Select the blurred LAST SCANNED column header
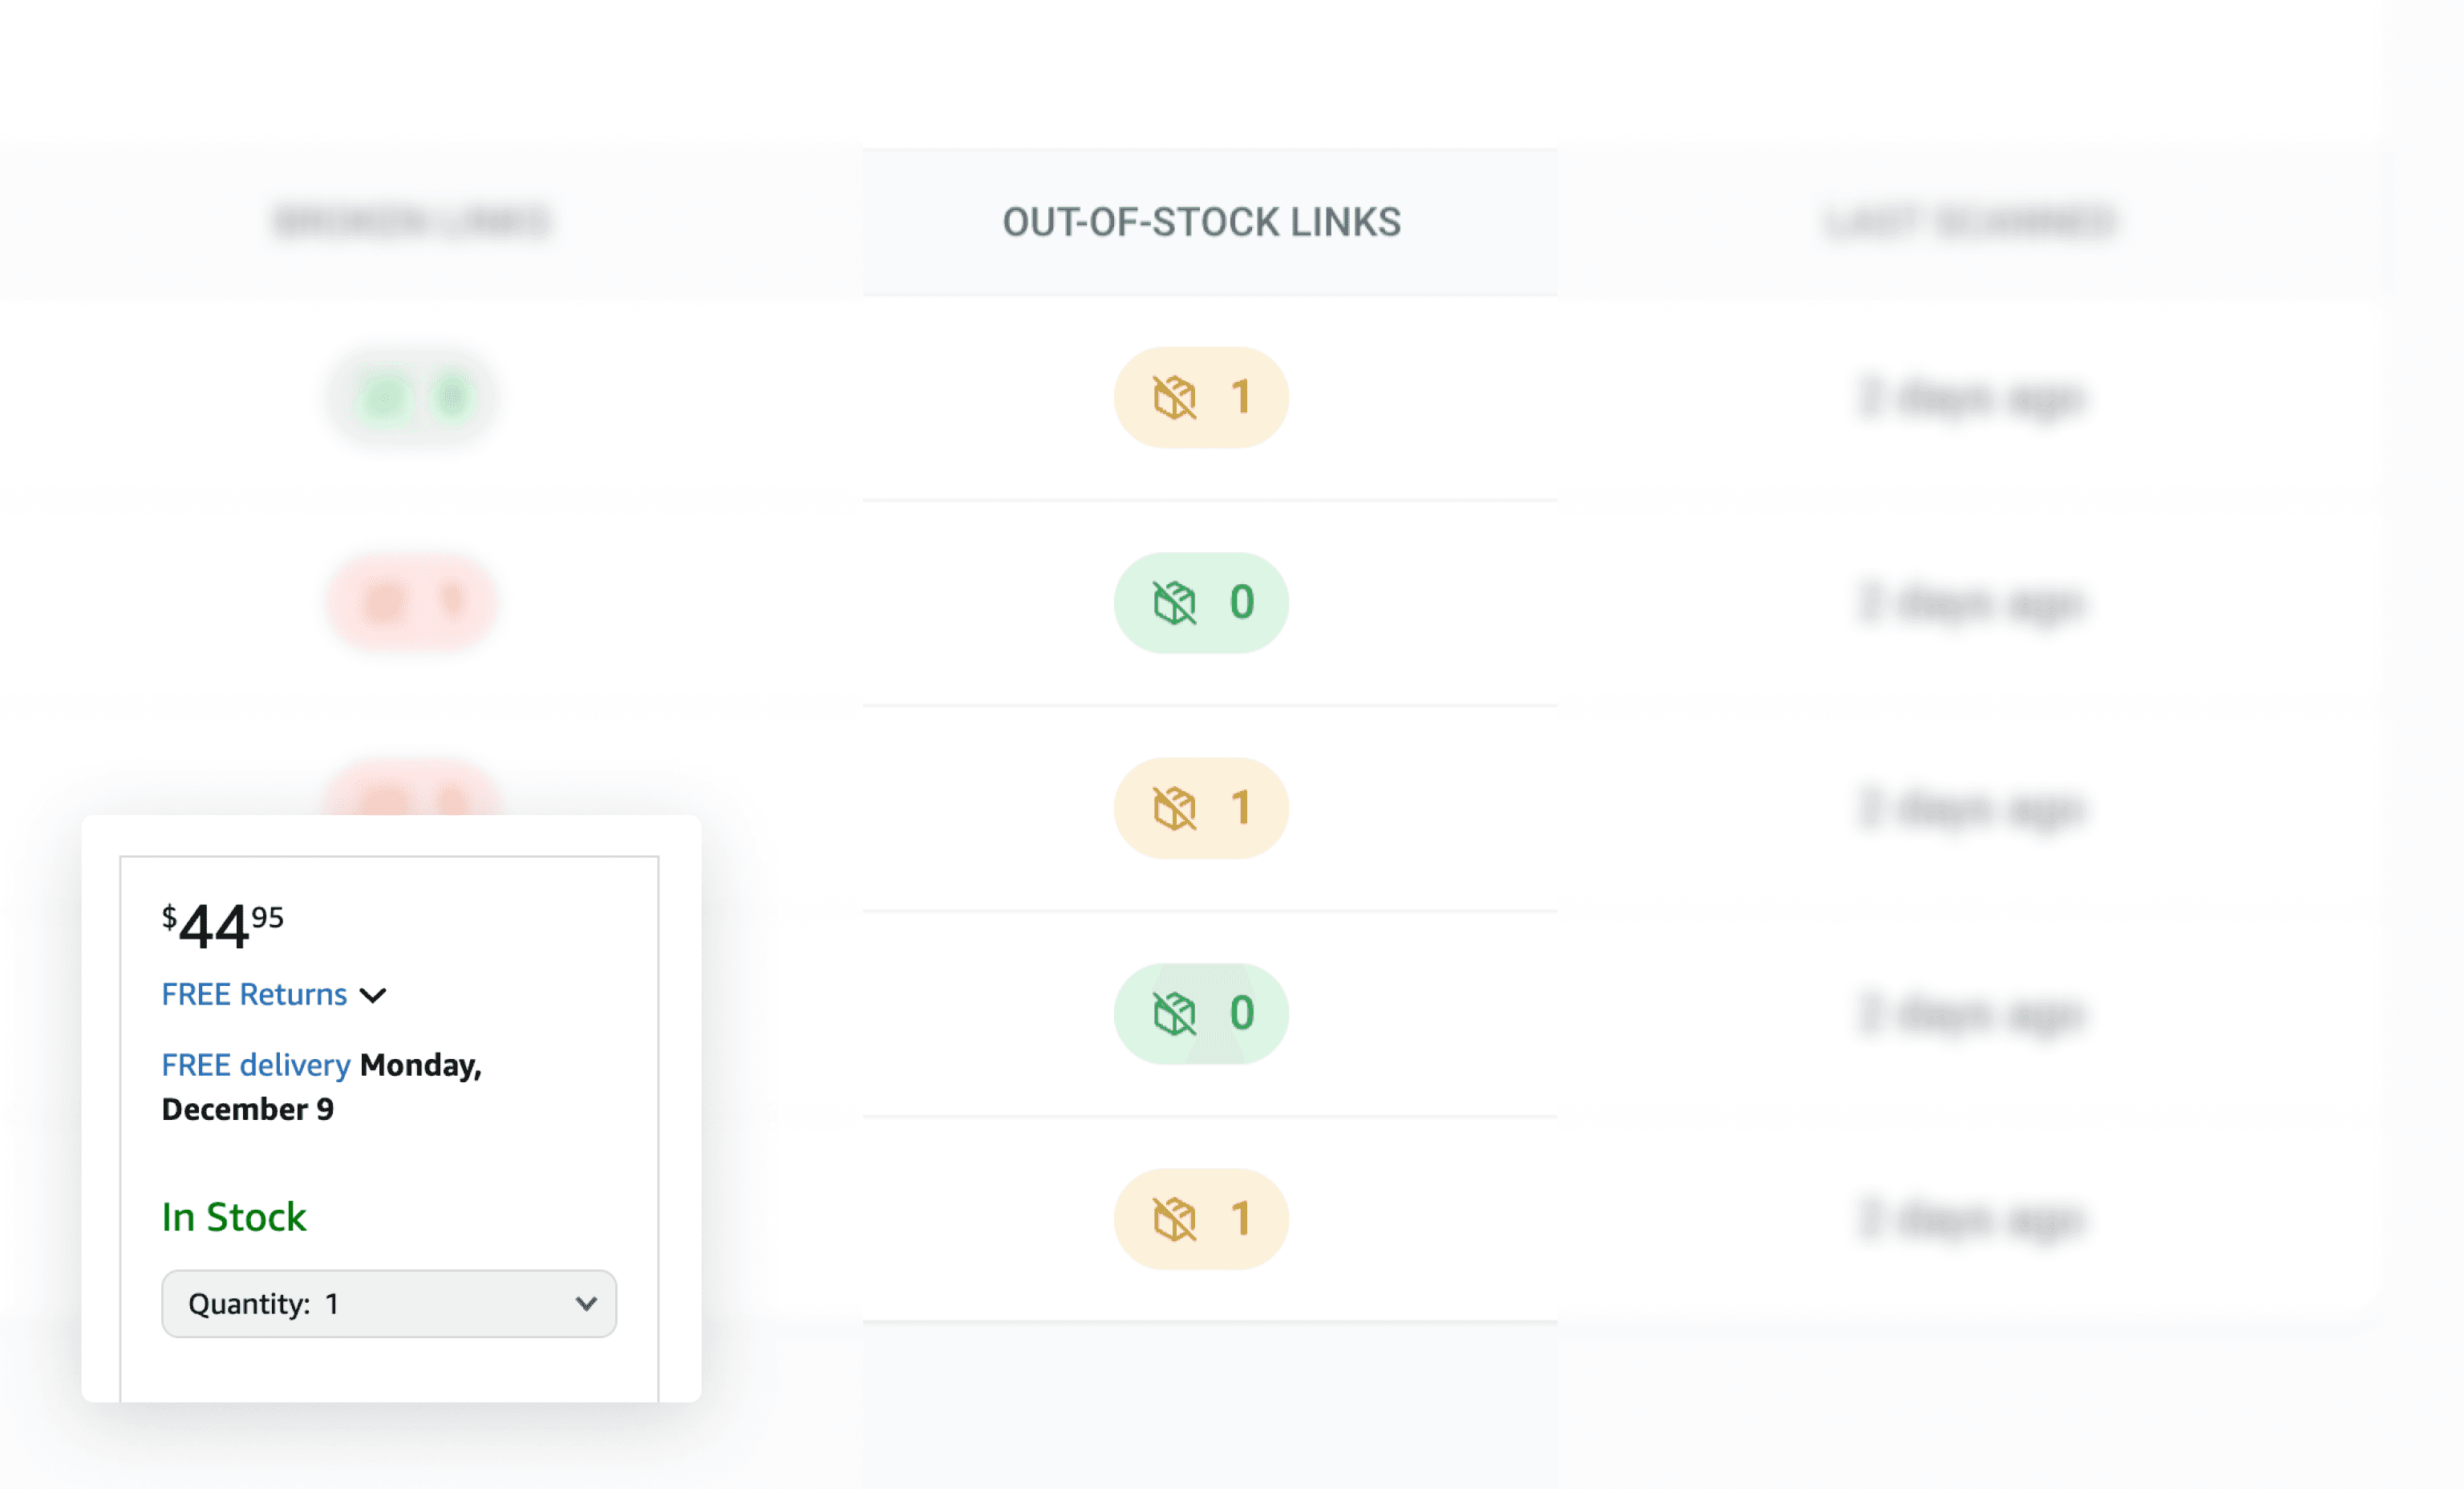 [x=1970, y=222]
